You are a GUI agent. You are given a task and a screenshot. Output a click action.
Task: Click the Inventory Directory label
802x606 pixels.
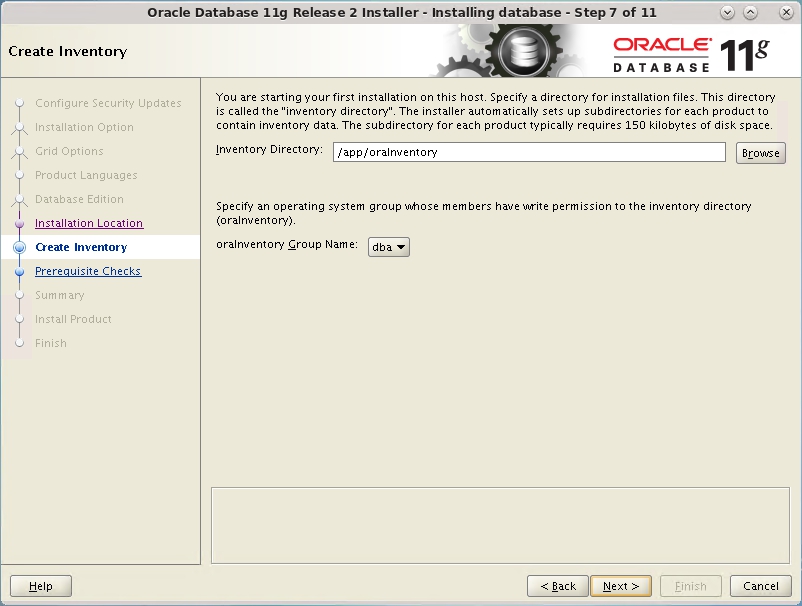point(270,149)
